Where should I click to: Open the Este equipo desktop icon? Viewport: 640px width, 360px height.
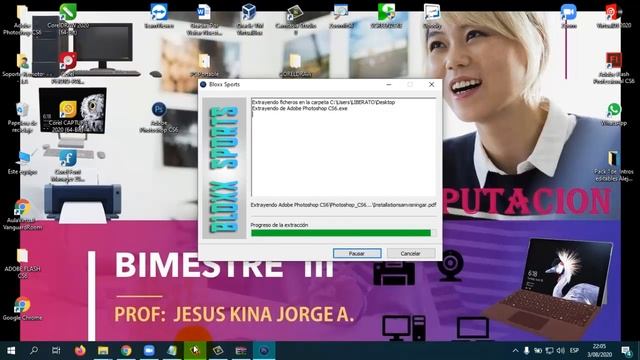22,163
